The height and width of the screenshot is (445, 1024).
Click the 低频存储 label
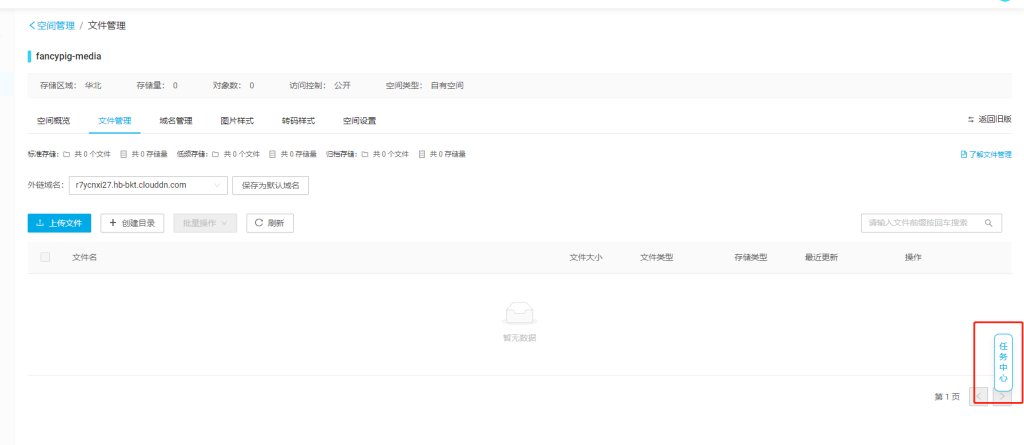click(x=193, y=155)
